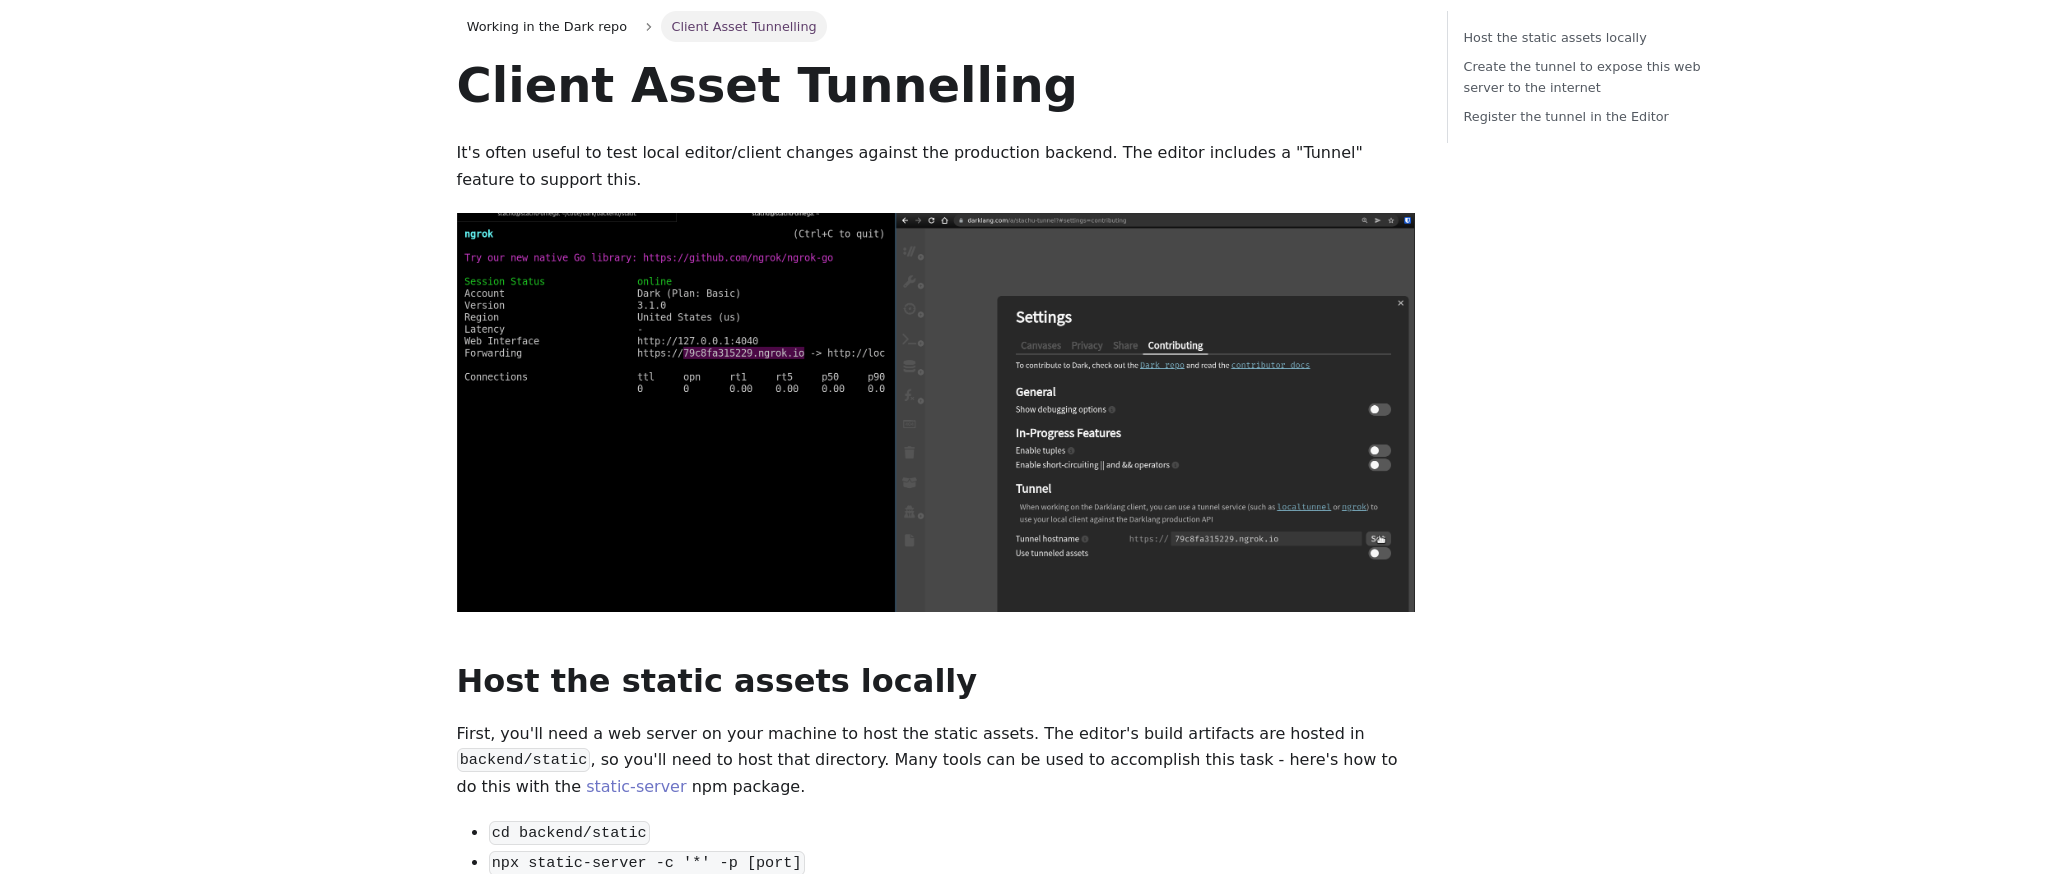This screenshot has width=2066, height=874.
Task: Close the Settings dialog with the X icon
Action: click(x=1400, y=303)
